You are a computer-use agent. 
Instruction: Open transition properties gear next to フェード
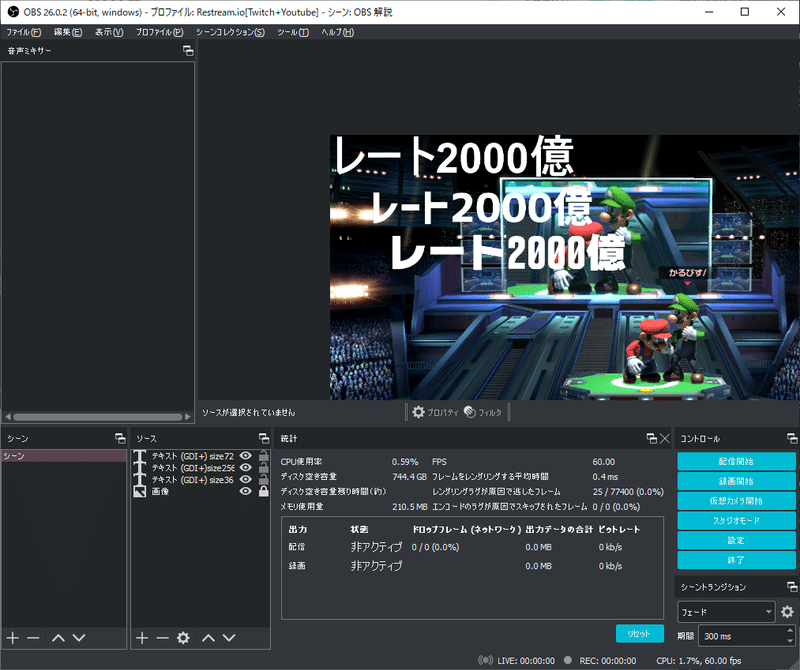point(787,612)
